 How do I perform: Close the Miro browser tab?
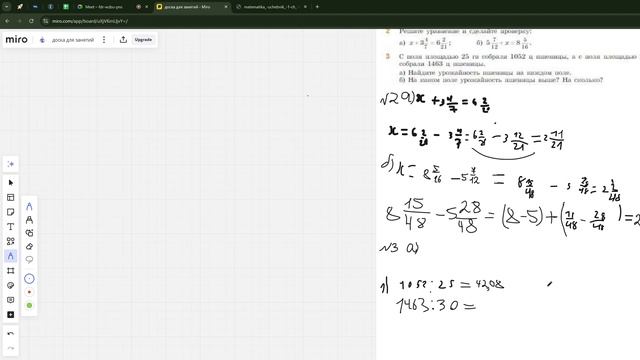(226, 7)
